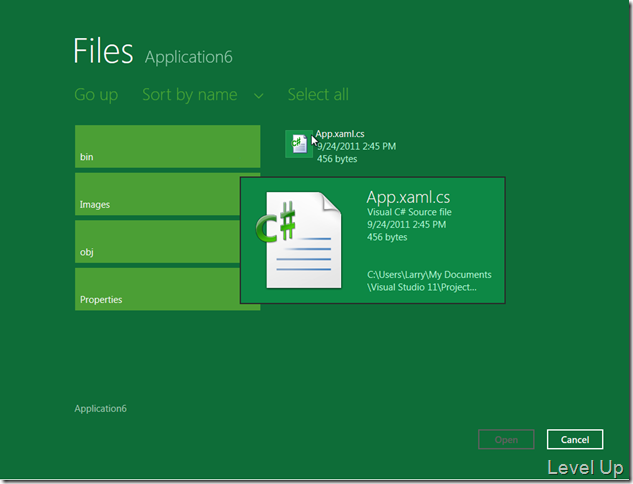Click the file path text in the popup

coord(429,281)
